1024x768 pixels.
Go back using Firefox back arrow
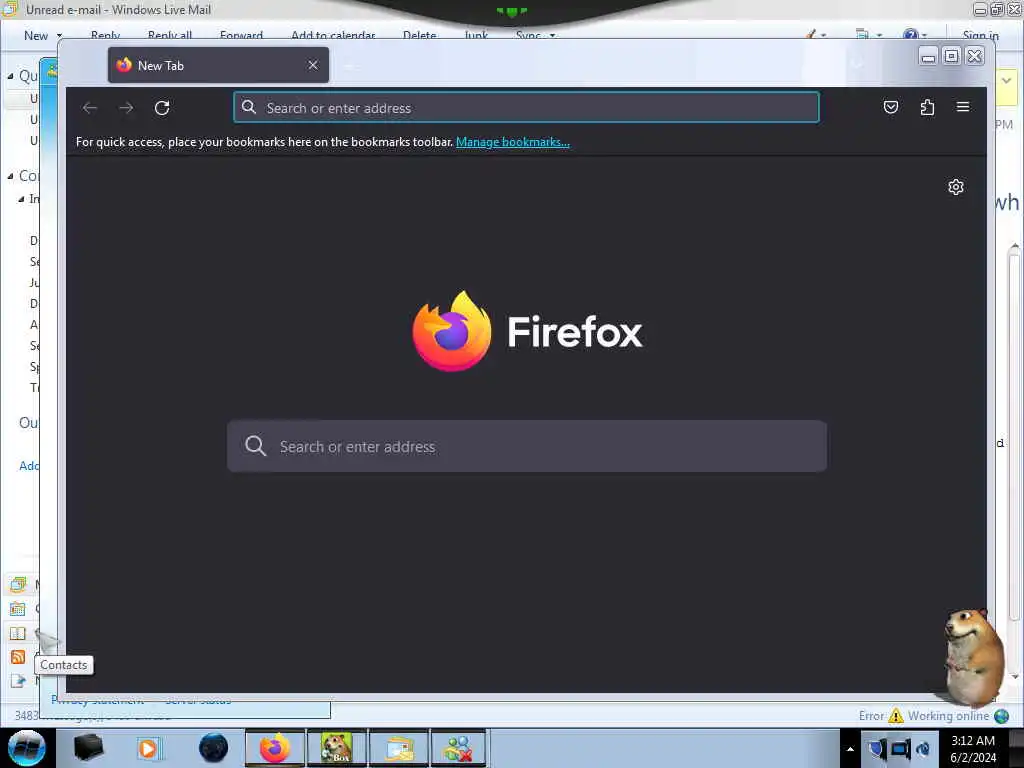[x=90, y=108]
